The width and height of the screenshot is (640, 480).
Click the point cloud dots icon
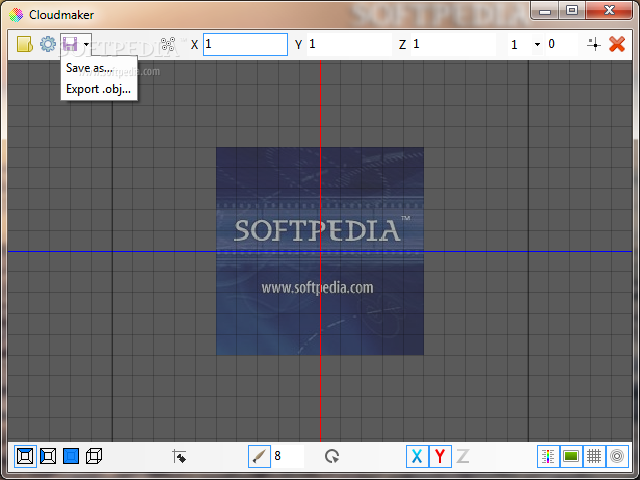pos(168,44)
